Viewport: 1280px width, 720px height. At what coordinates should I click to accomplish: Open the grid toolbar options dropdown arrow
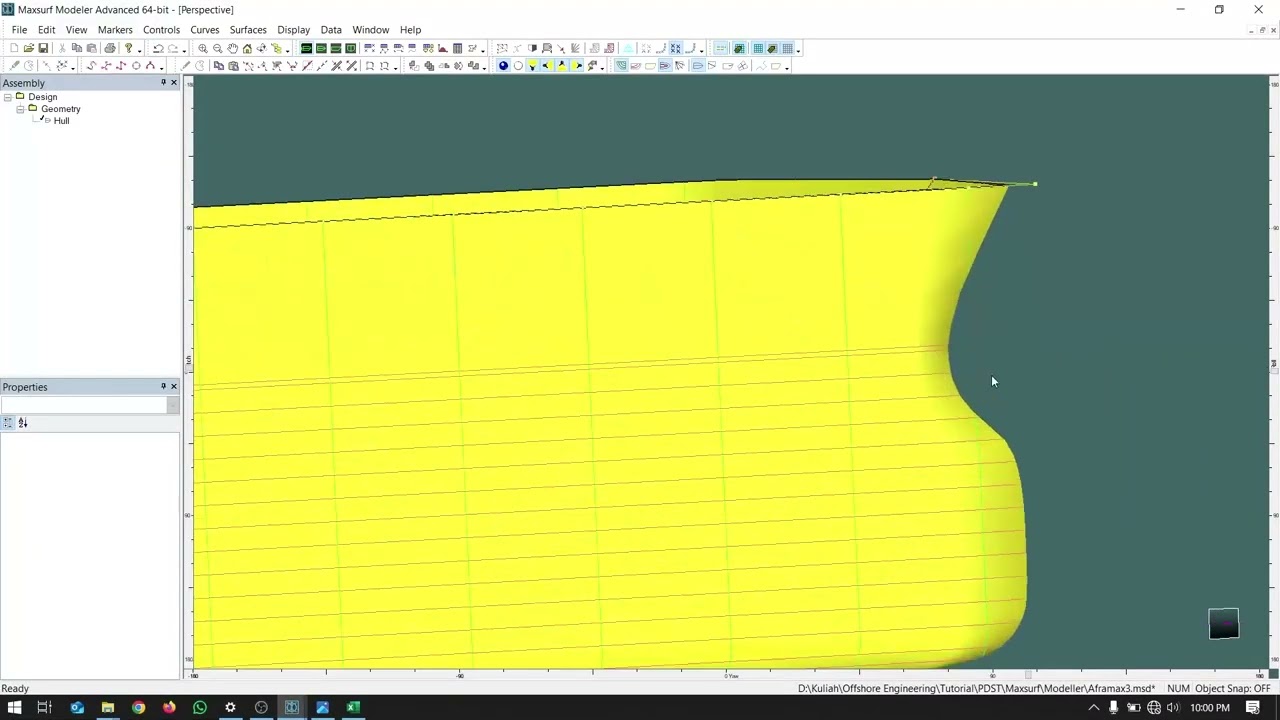[798, 49]
